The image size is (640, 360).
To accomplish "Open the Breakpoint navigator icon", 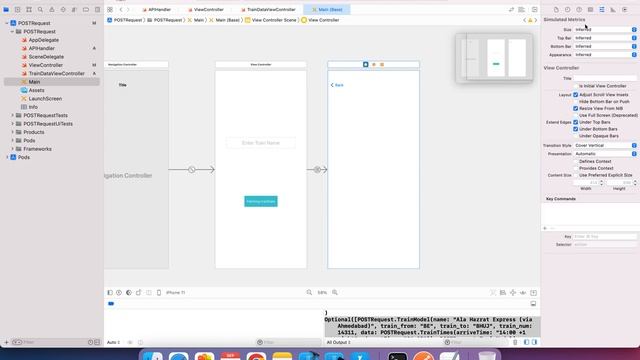I will click(x=86, y=9).
